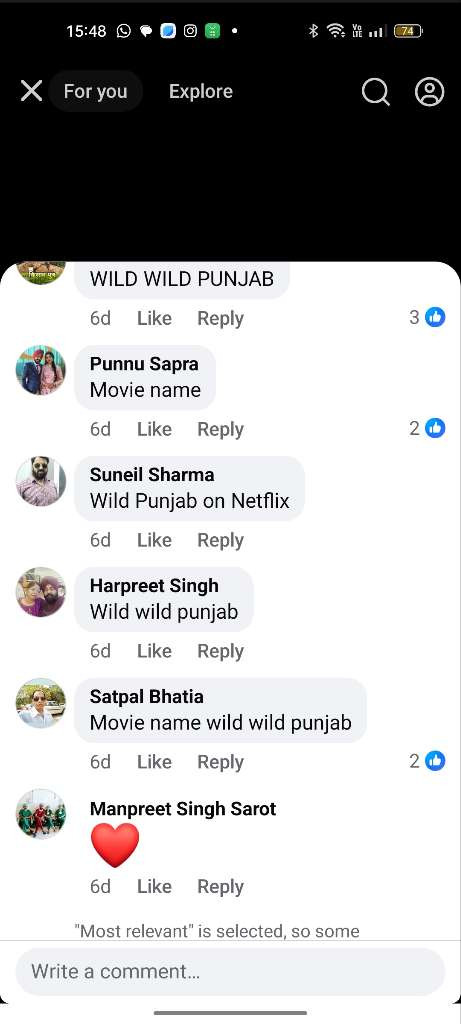This screenshot has height=1024, width=461.
Task: Tap the Write a comment field
Action: (230, 971)
